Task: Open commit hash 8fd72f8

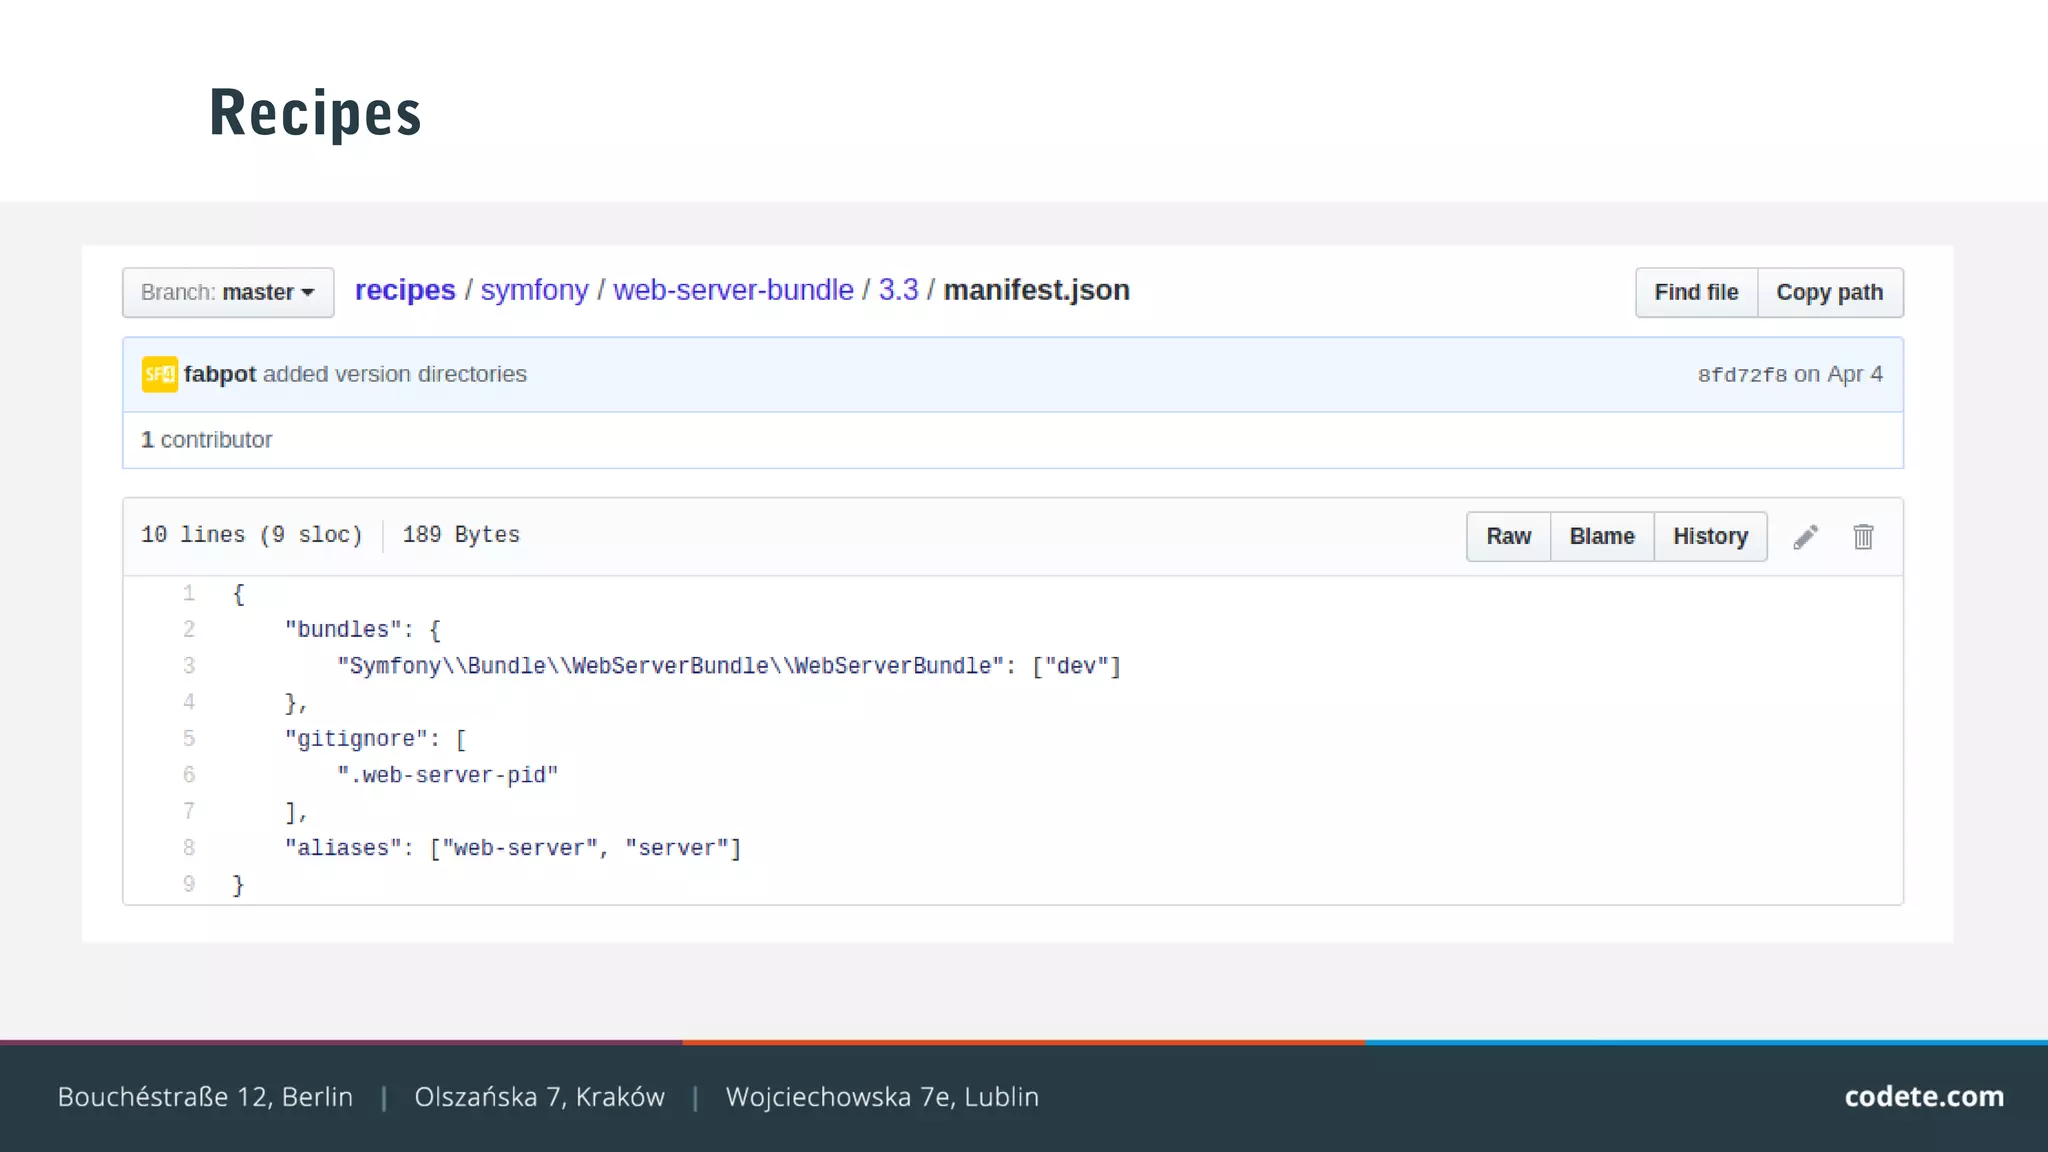Action: [x=1741, y=375]
